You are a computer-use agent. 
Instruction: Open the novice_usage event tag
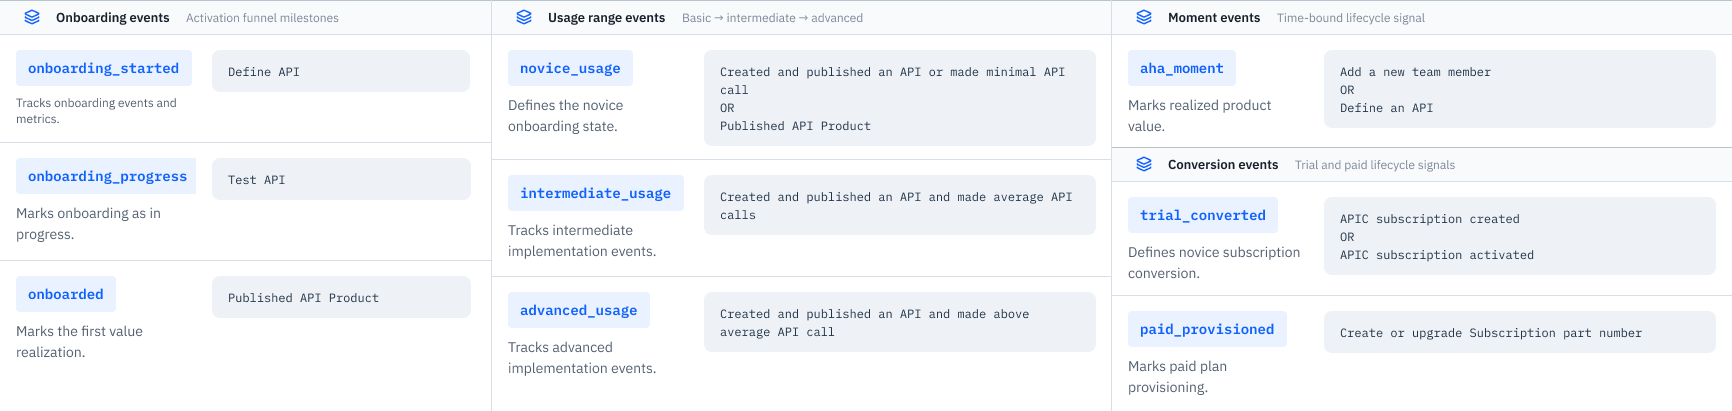point(570,68)
